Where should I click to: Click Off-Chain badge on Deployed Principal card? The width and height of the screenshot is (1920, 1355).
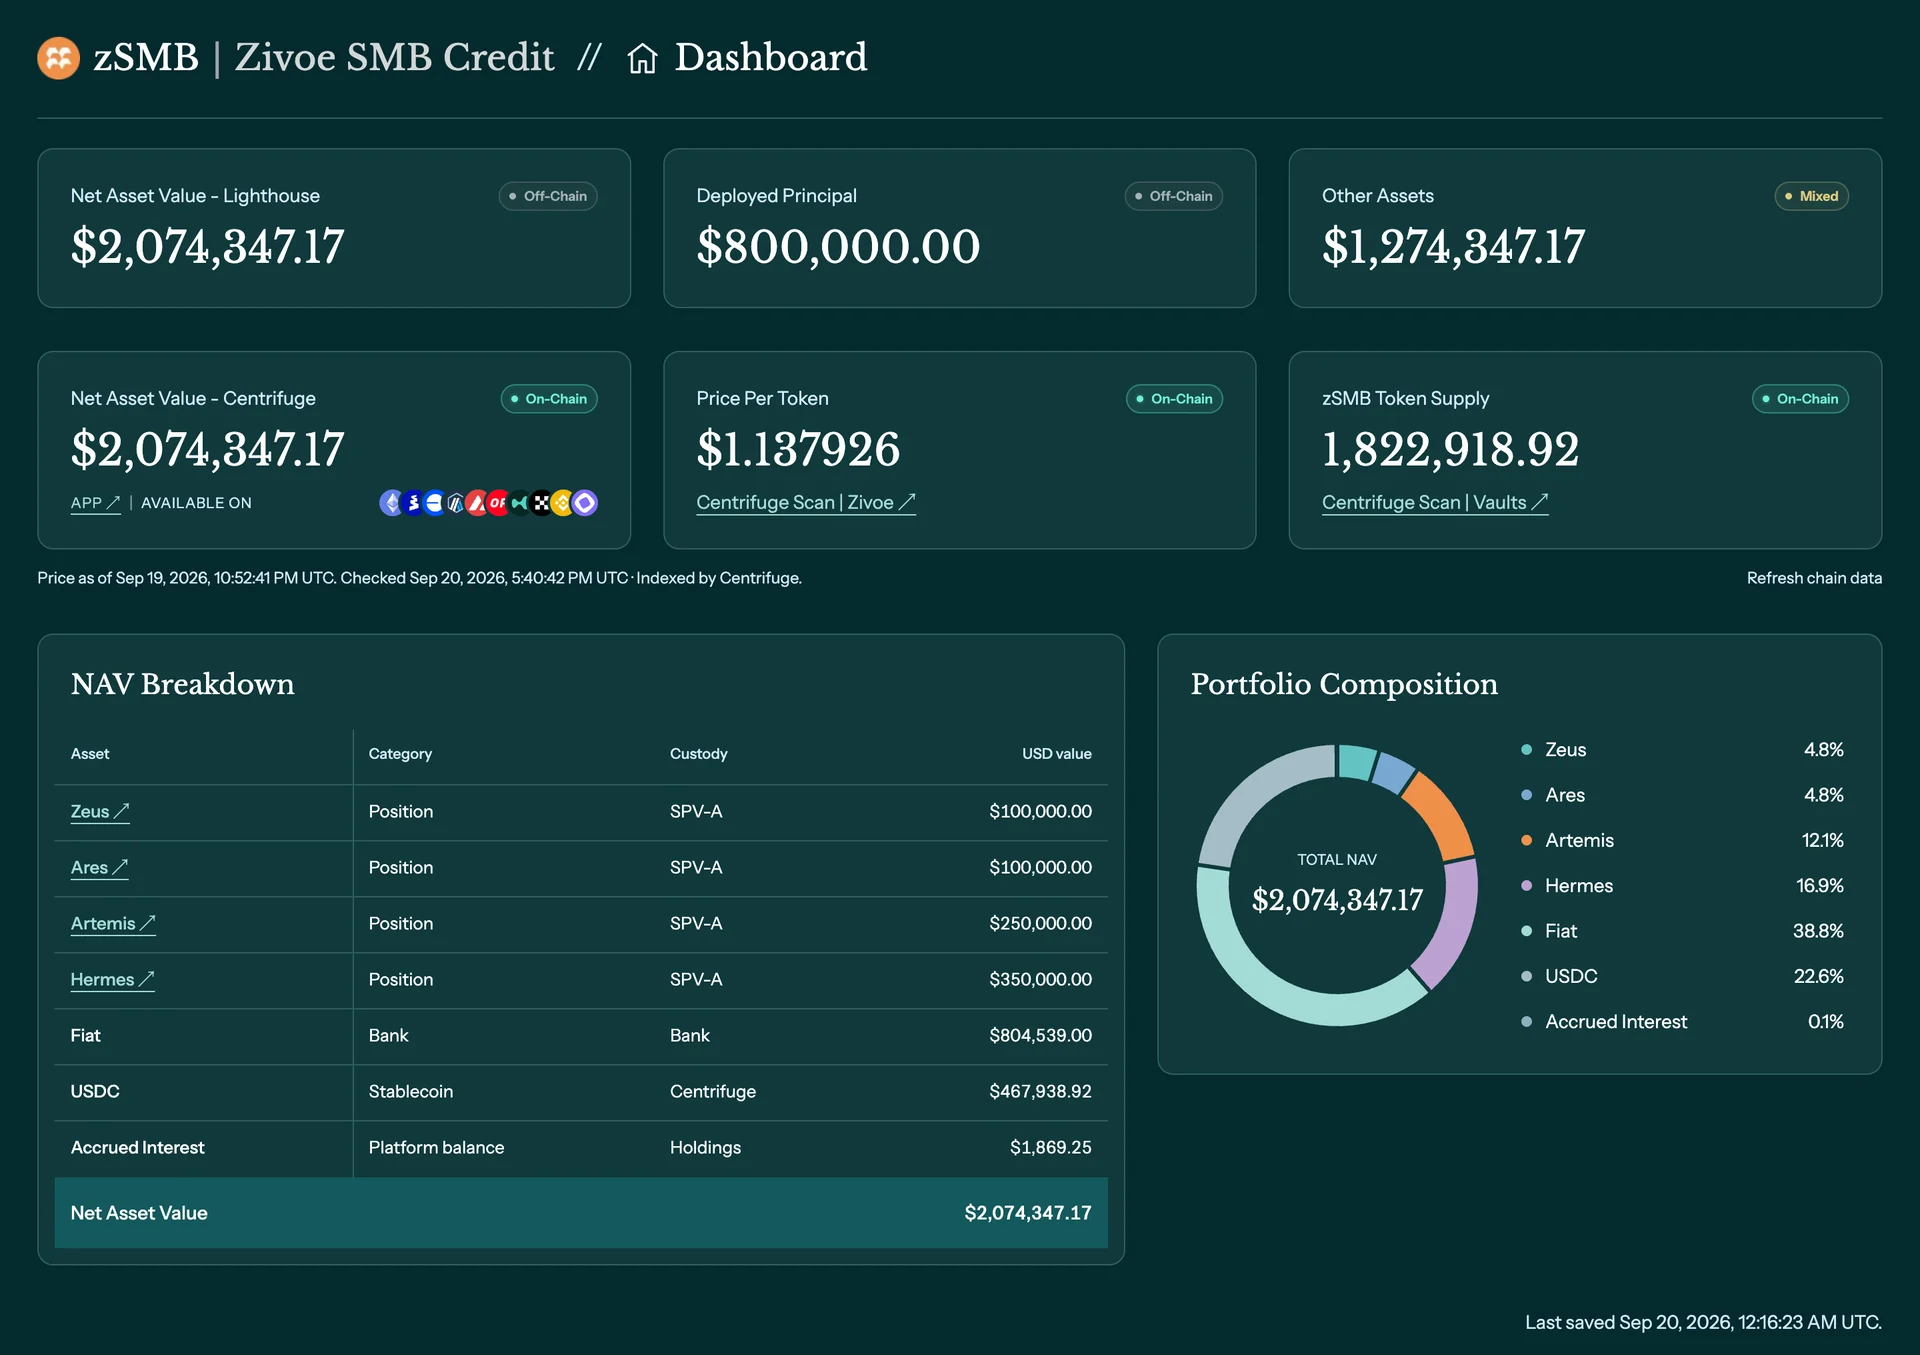click(x=1174, y=196)
